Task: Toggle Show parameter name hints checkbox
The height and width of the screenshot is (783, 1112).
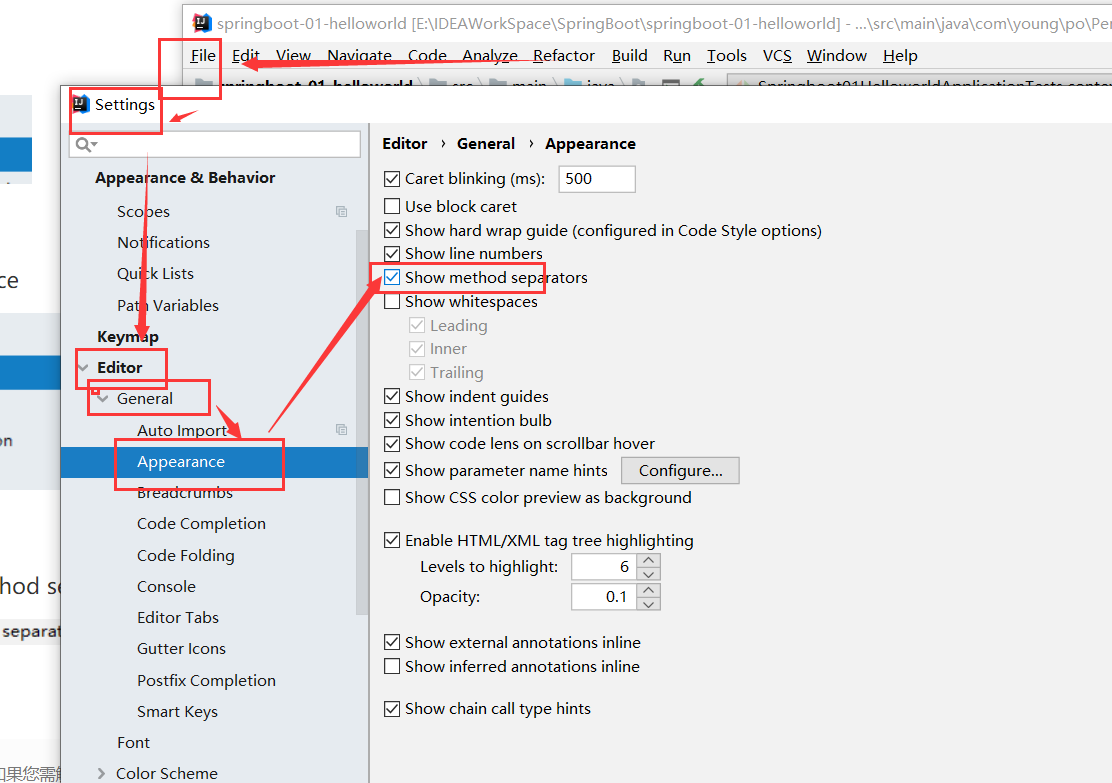Action: [x=391, y=470]
